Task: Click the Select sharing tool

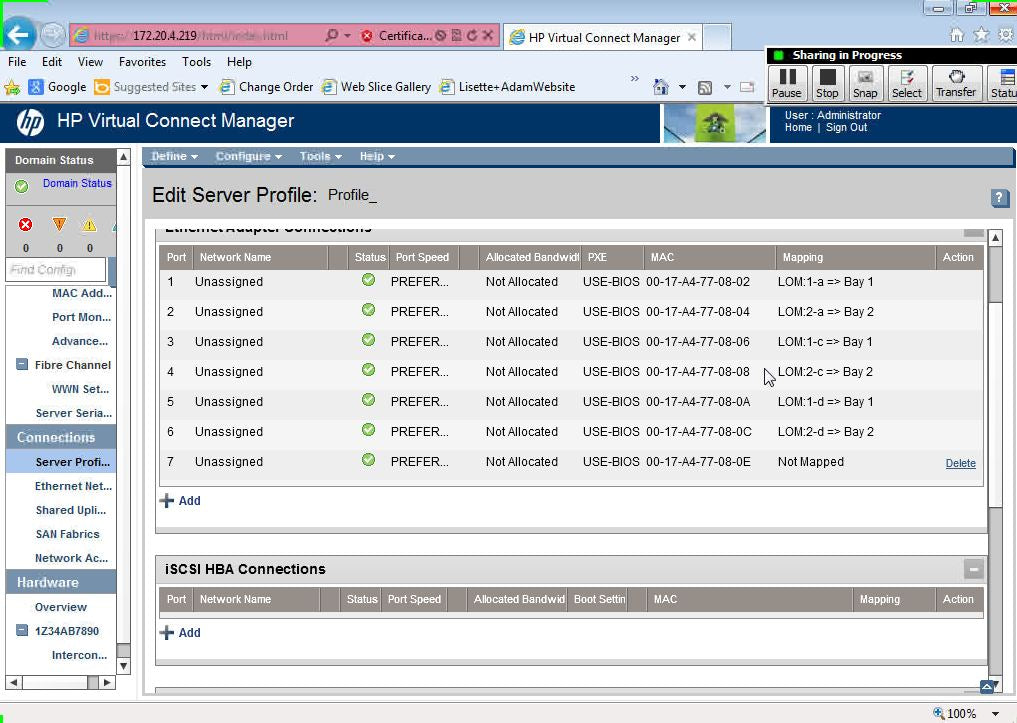Action: [x=907, y=83]
